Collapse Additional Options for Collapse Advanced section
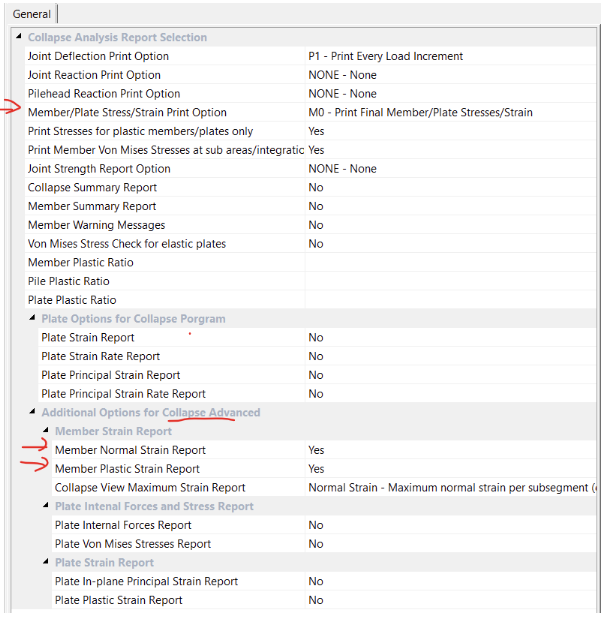605x621 pixels. click(32, 411)
